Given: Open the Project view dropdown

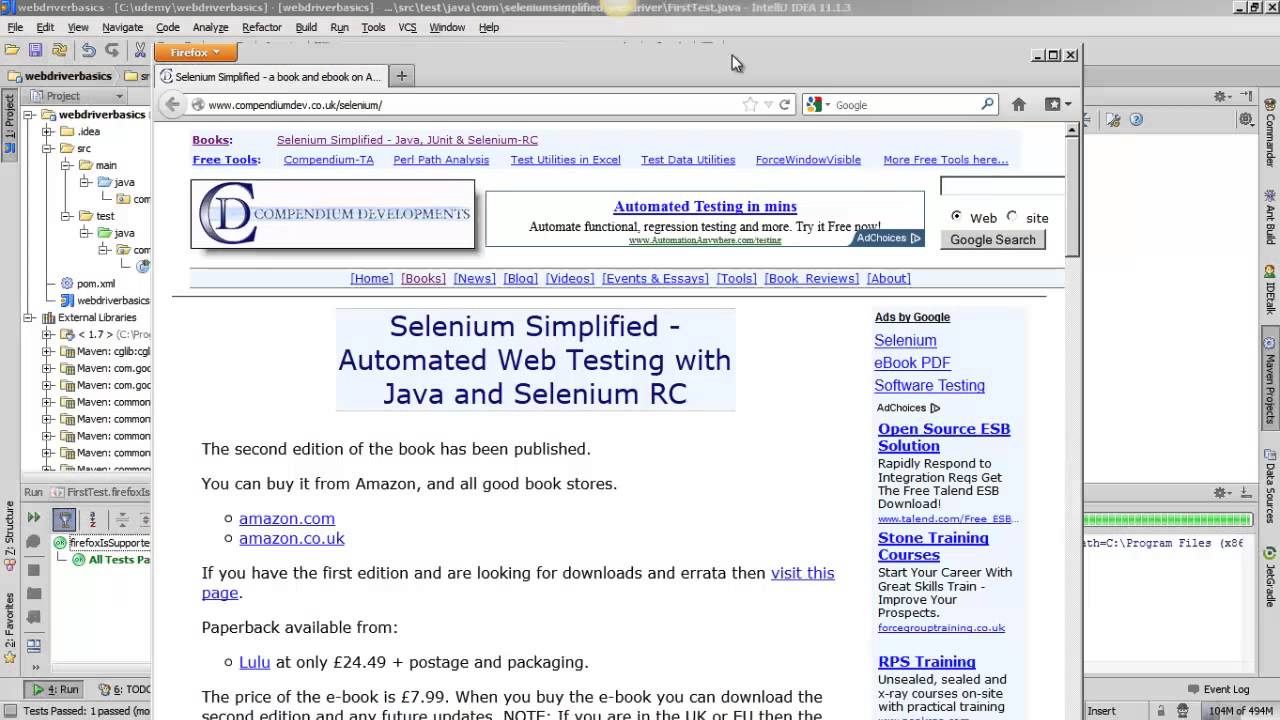Looking at the screenshot, I should click(75, 96).
